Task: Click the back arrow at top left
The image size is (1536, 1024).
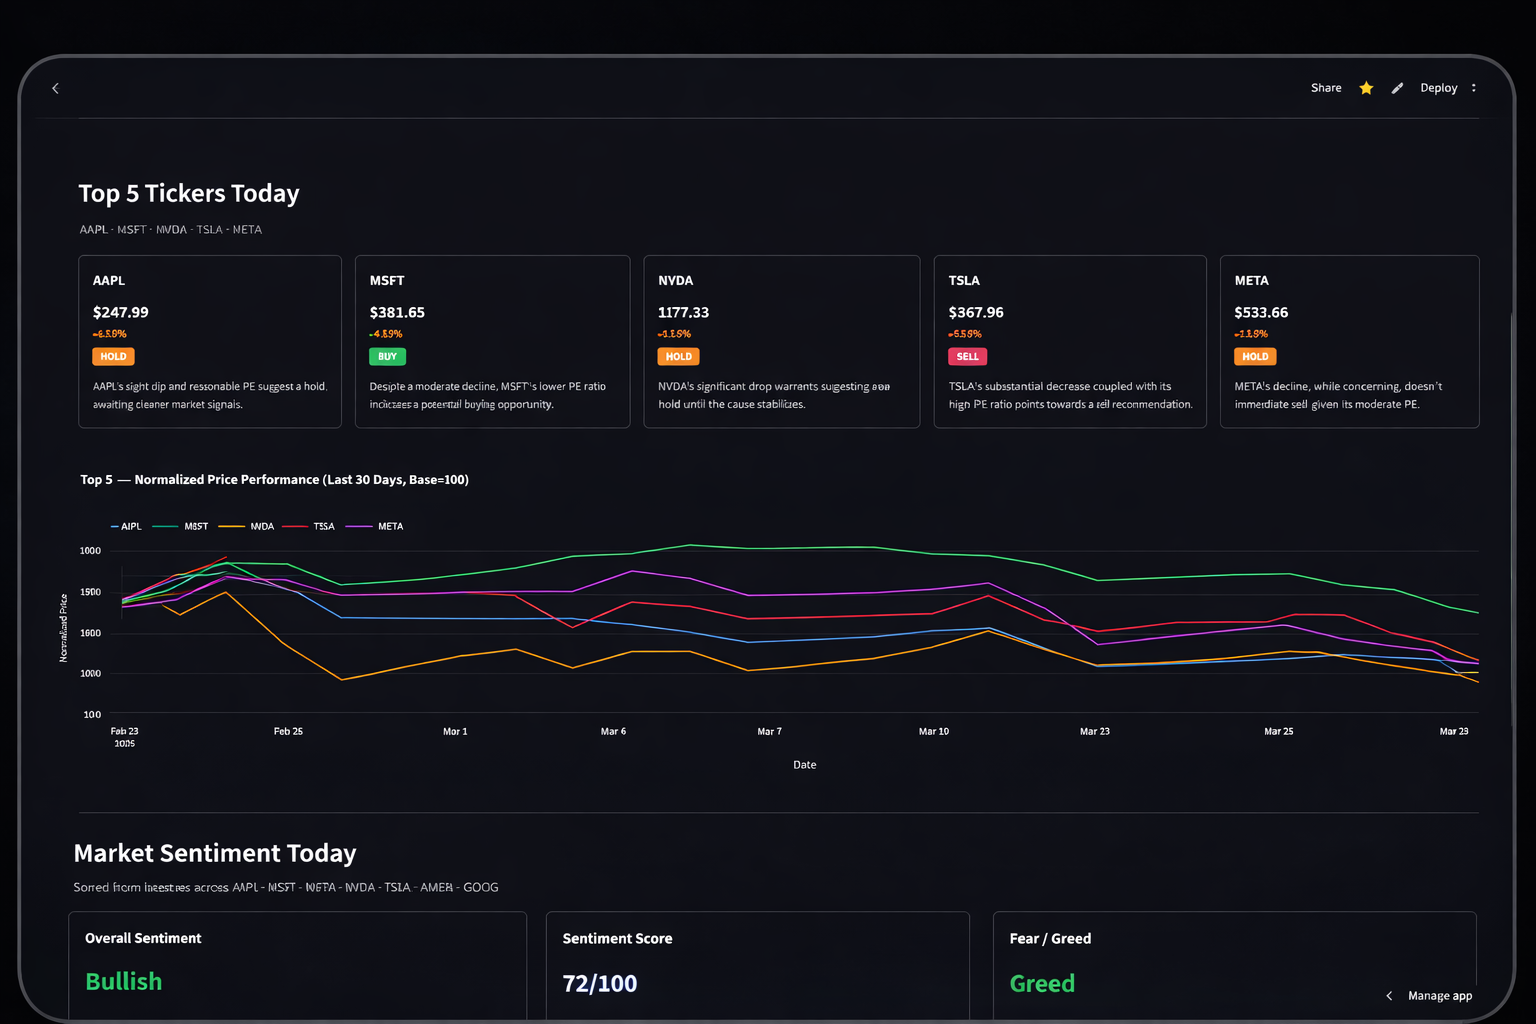Action: pos(55,89)
